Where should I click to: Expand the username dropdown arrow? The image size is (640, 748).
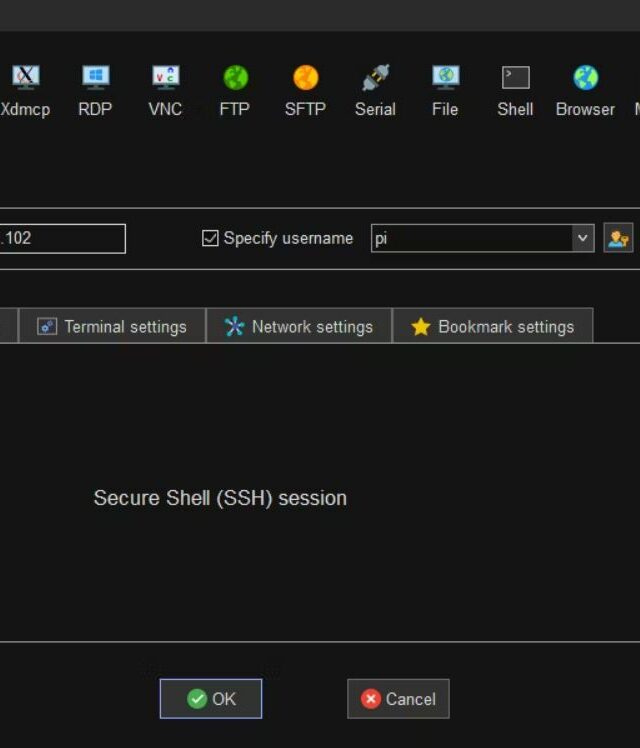(583, 238)
